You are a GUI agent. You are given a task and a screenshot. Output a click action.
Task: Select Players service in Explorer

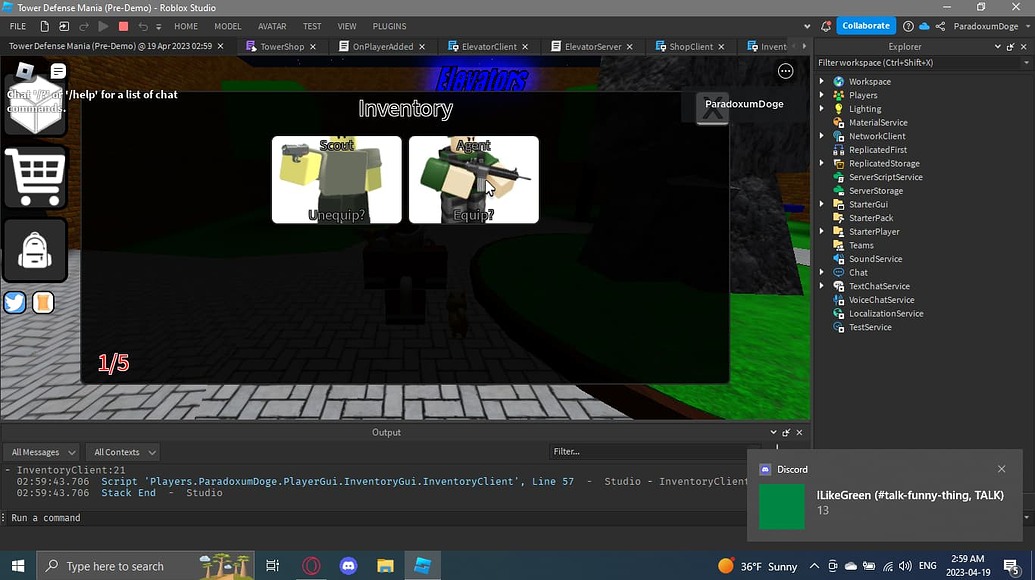point(863,95)
